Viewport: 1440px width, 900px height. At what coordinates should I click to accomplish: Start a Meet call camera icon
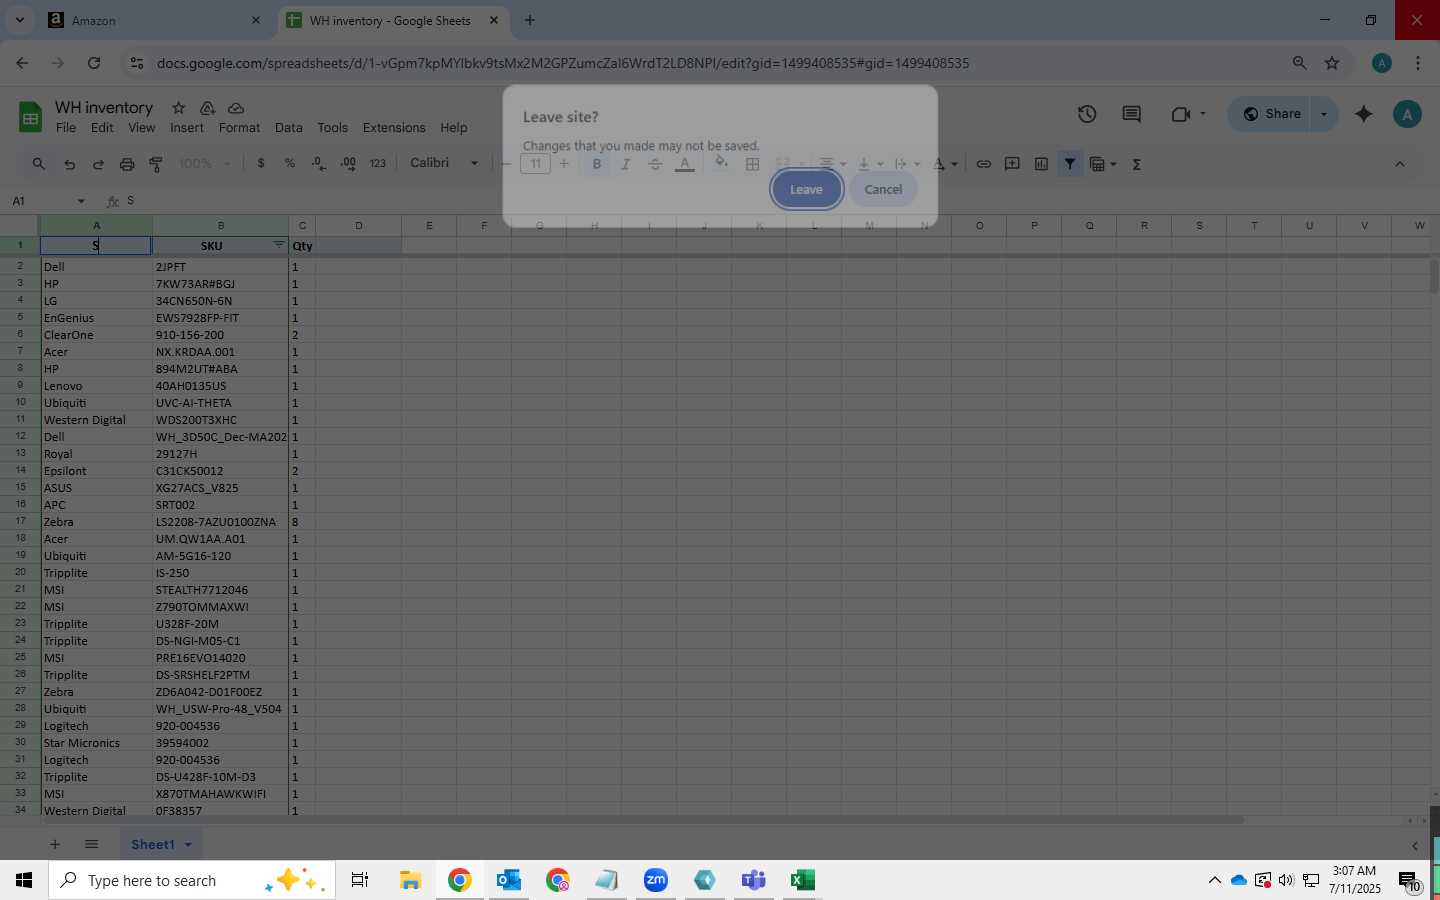click(x=1180, y=114)
